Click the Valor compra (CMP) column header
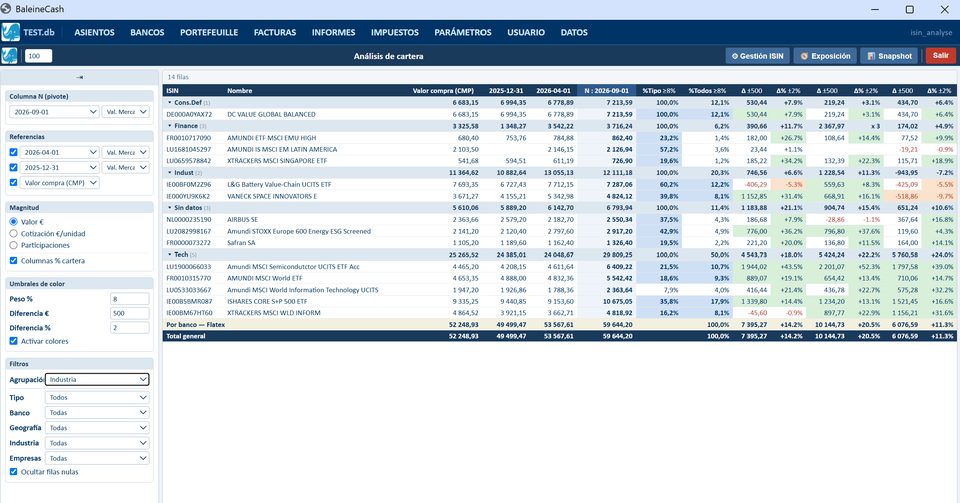This screenshot has height=503, width=960. click(x=443, y=91)
